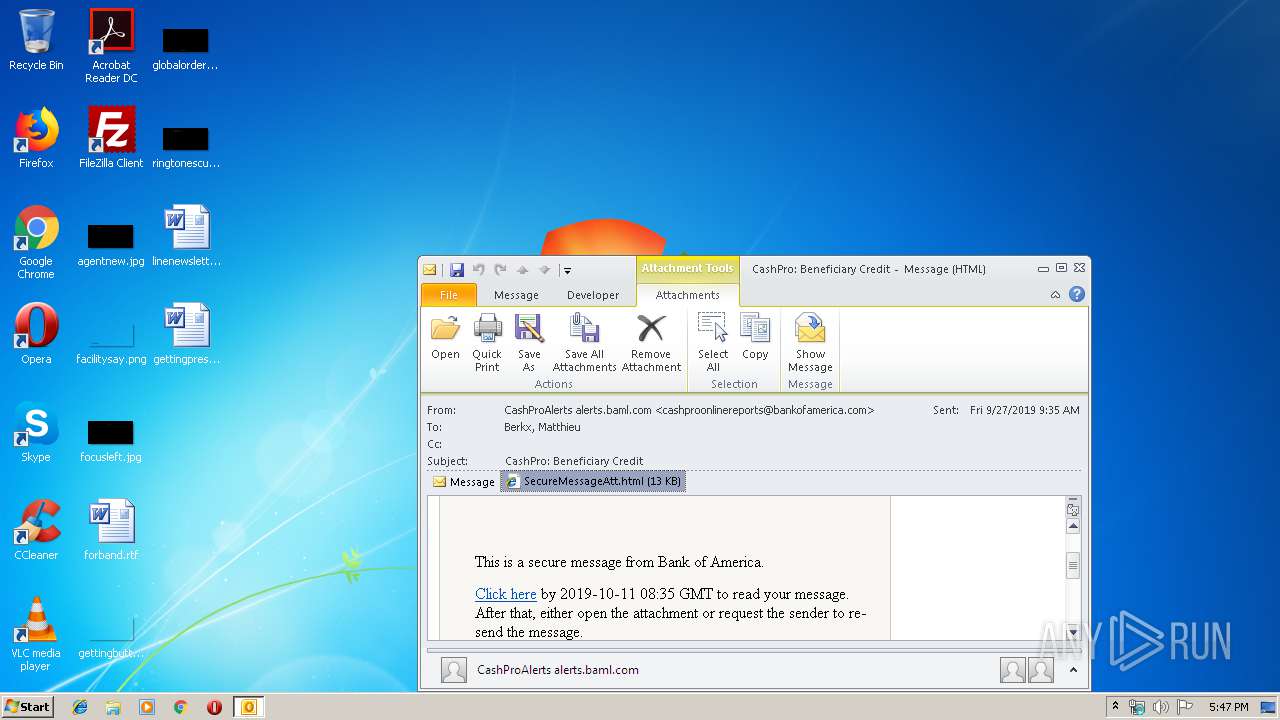
Task: Launch the FileZilla Client shortcut
Action: (111, 138)
